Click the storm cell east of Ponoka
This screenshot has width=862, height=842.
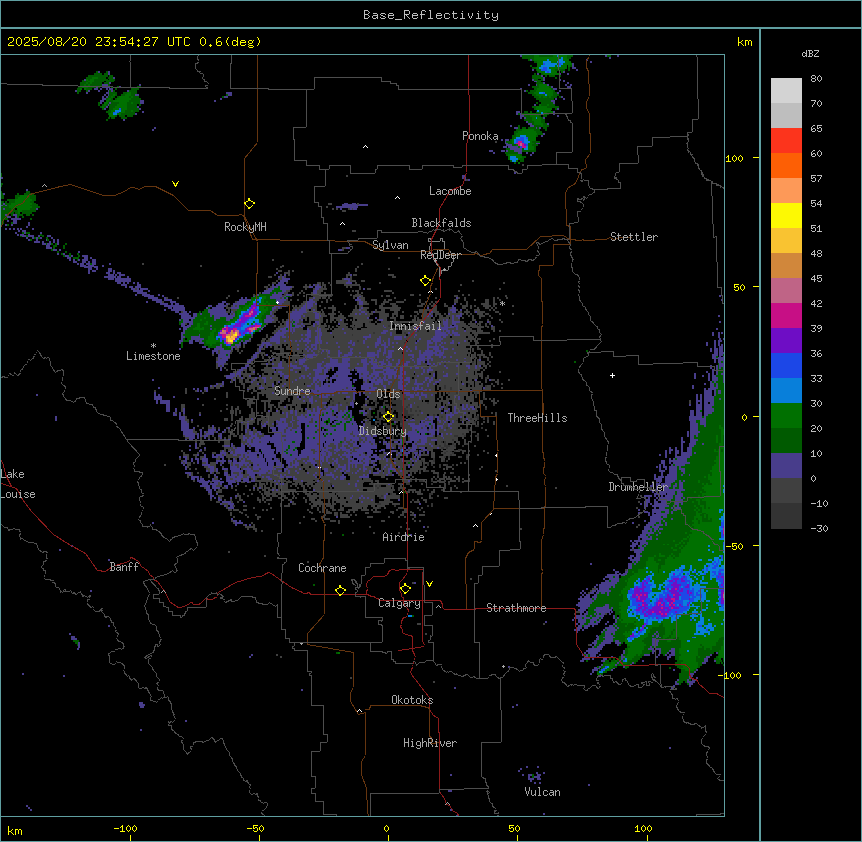pos(520,145)
